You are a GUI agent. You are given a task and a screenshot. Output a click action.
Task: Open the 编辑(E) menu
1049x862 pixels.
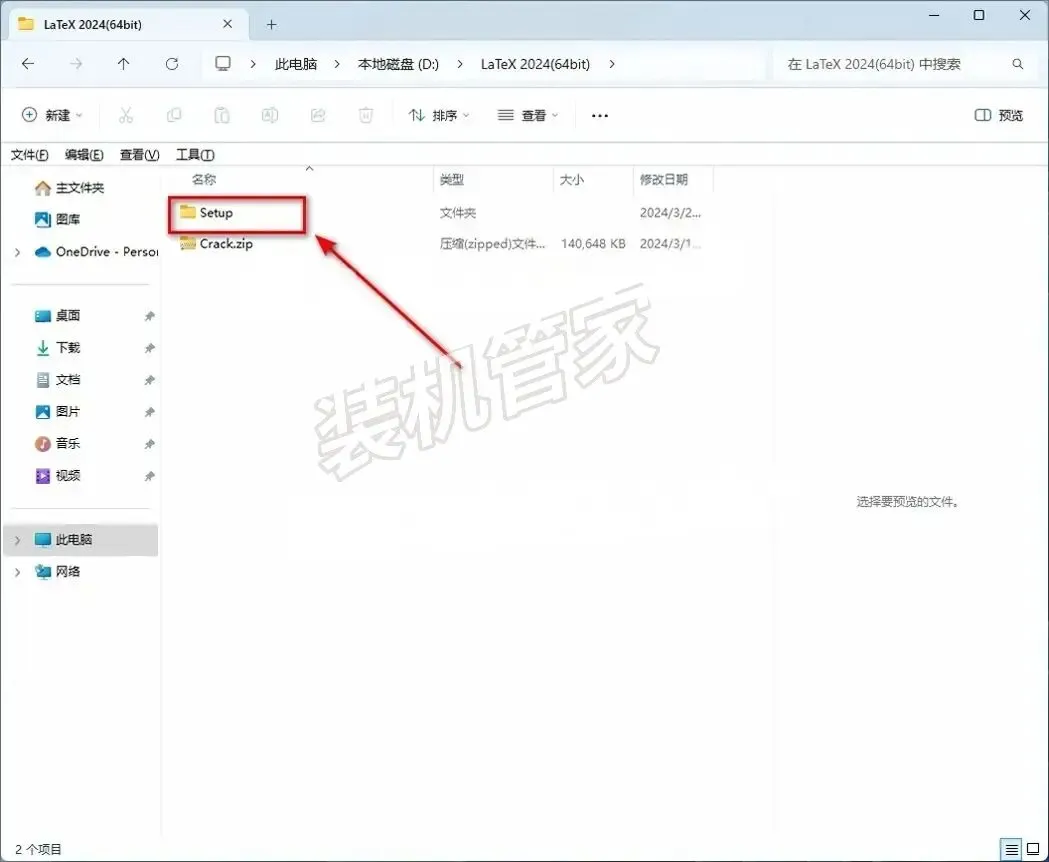coord(84,155)
